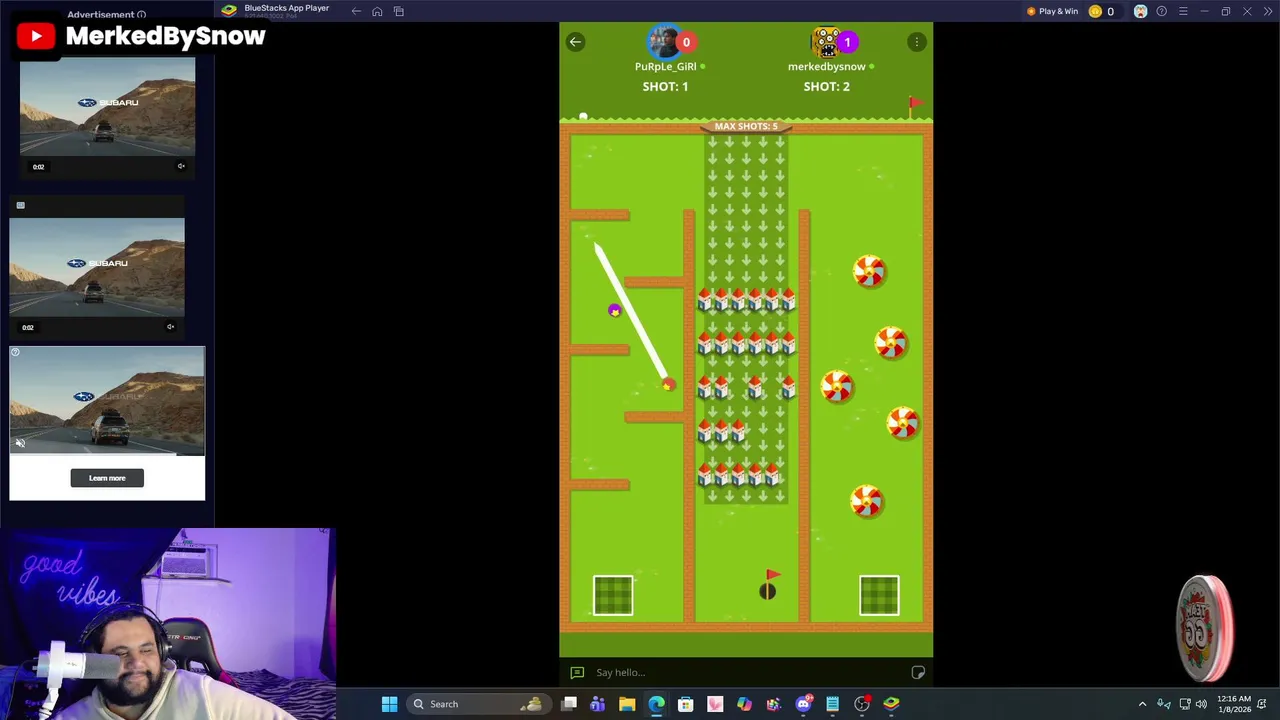Click the Learn more ad button
1280x720 pixels.
(x=107, y=478)
